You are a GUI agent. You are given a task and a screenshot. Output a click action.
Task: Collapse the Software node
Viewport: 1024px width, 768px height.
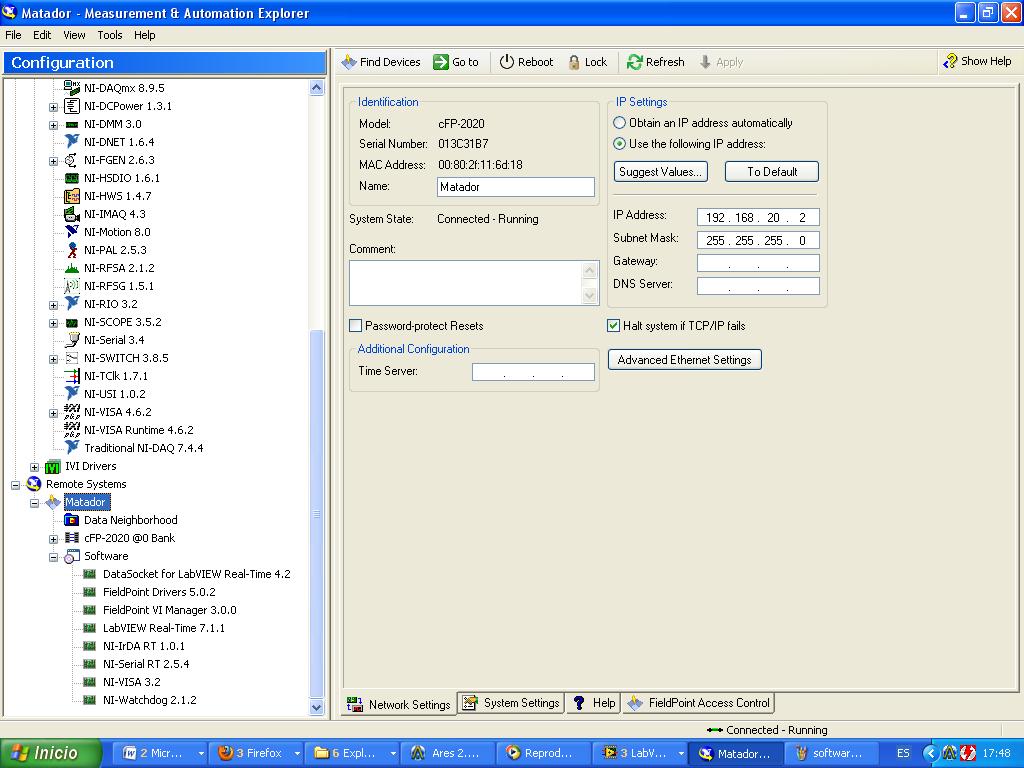(x=54, y=557)
